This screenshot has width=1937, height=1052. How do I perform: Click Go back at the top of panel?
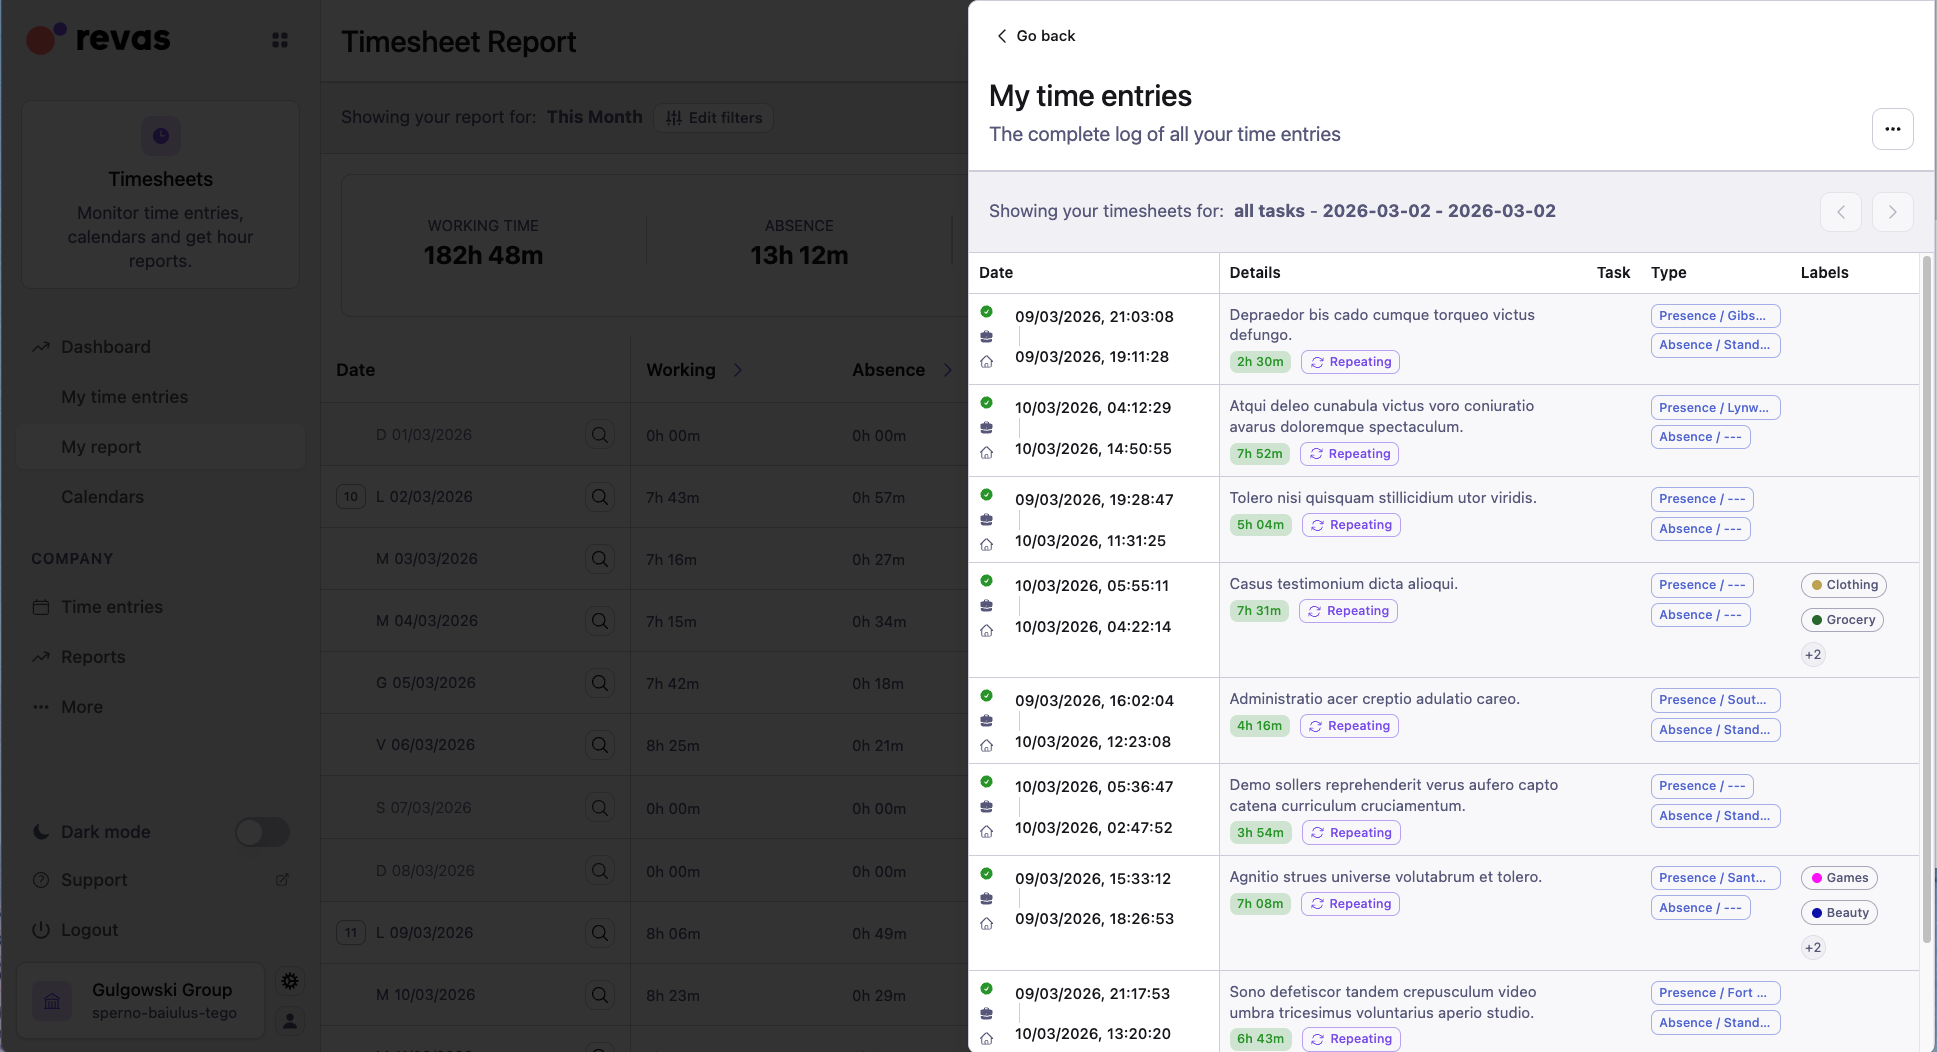[1037, 35]
